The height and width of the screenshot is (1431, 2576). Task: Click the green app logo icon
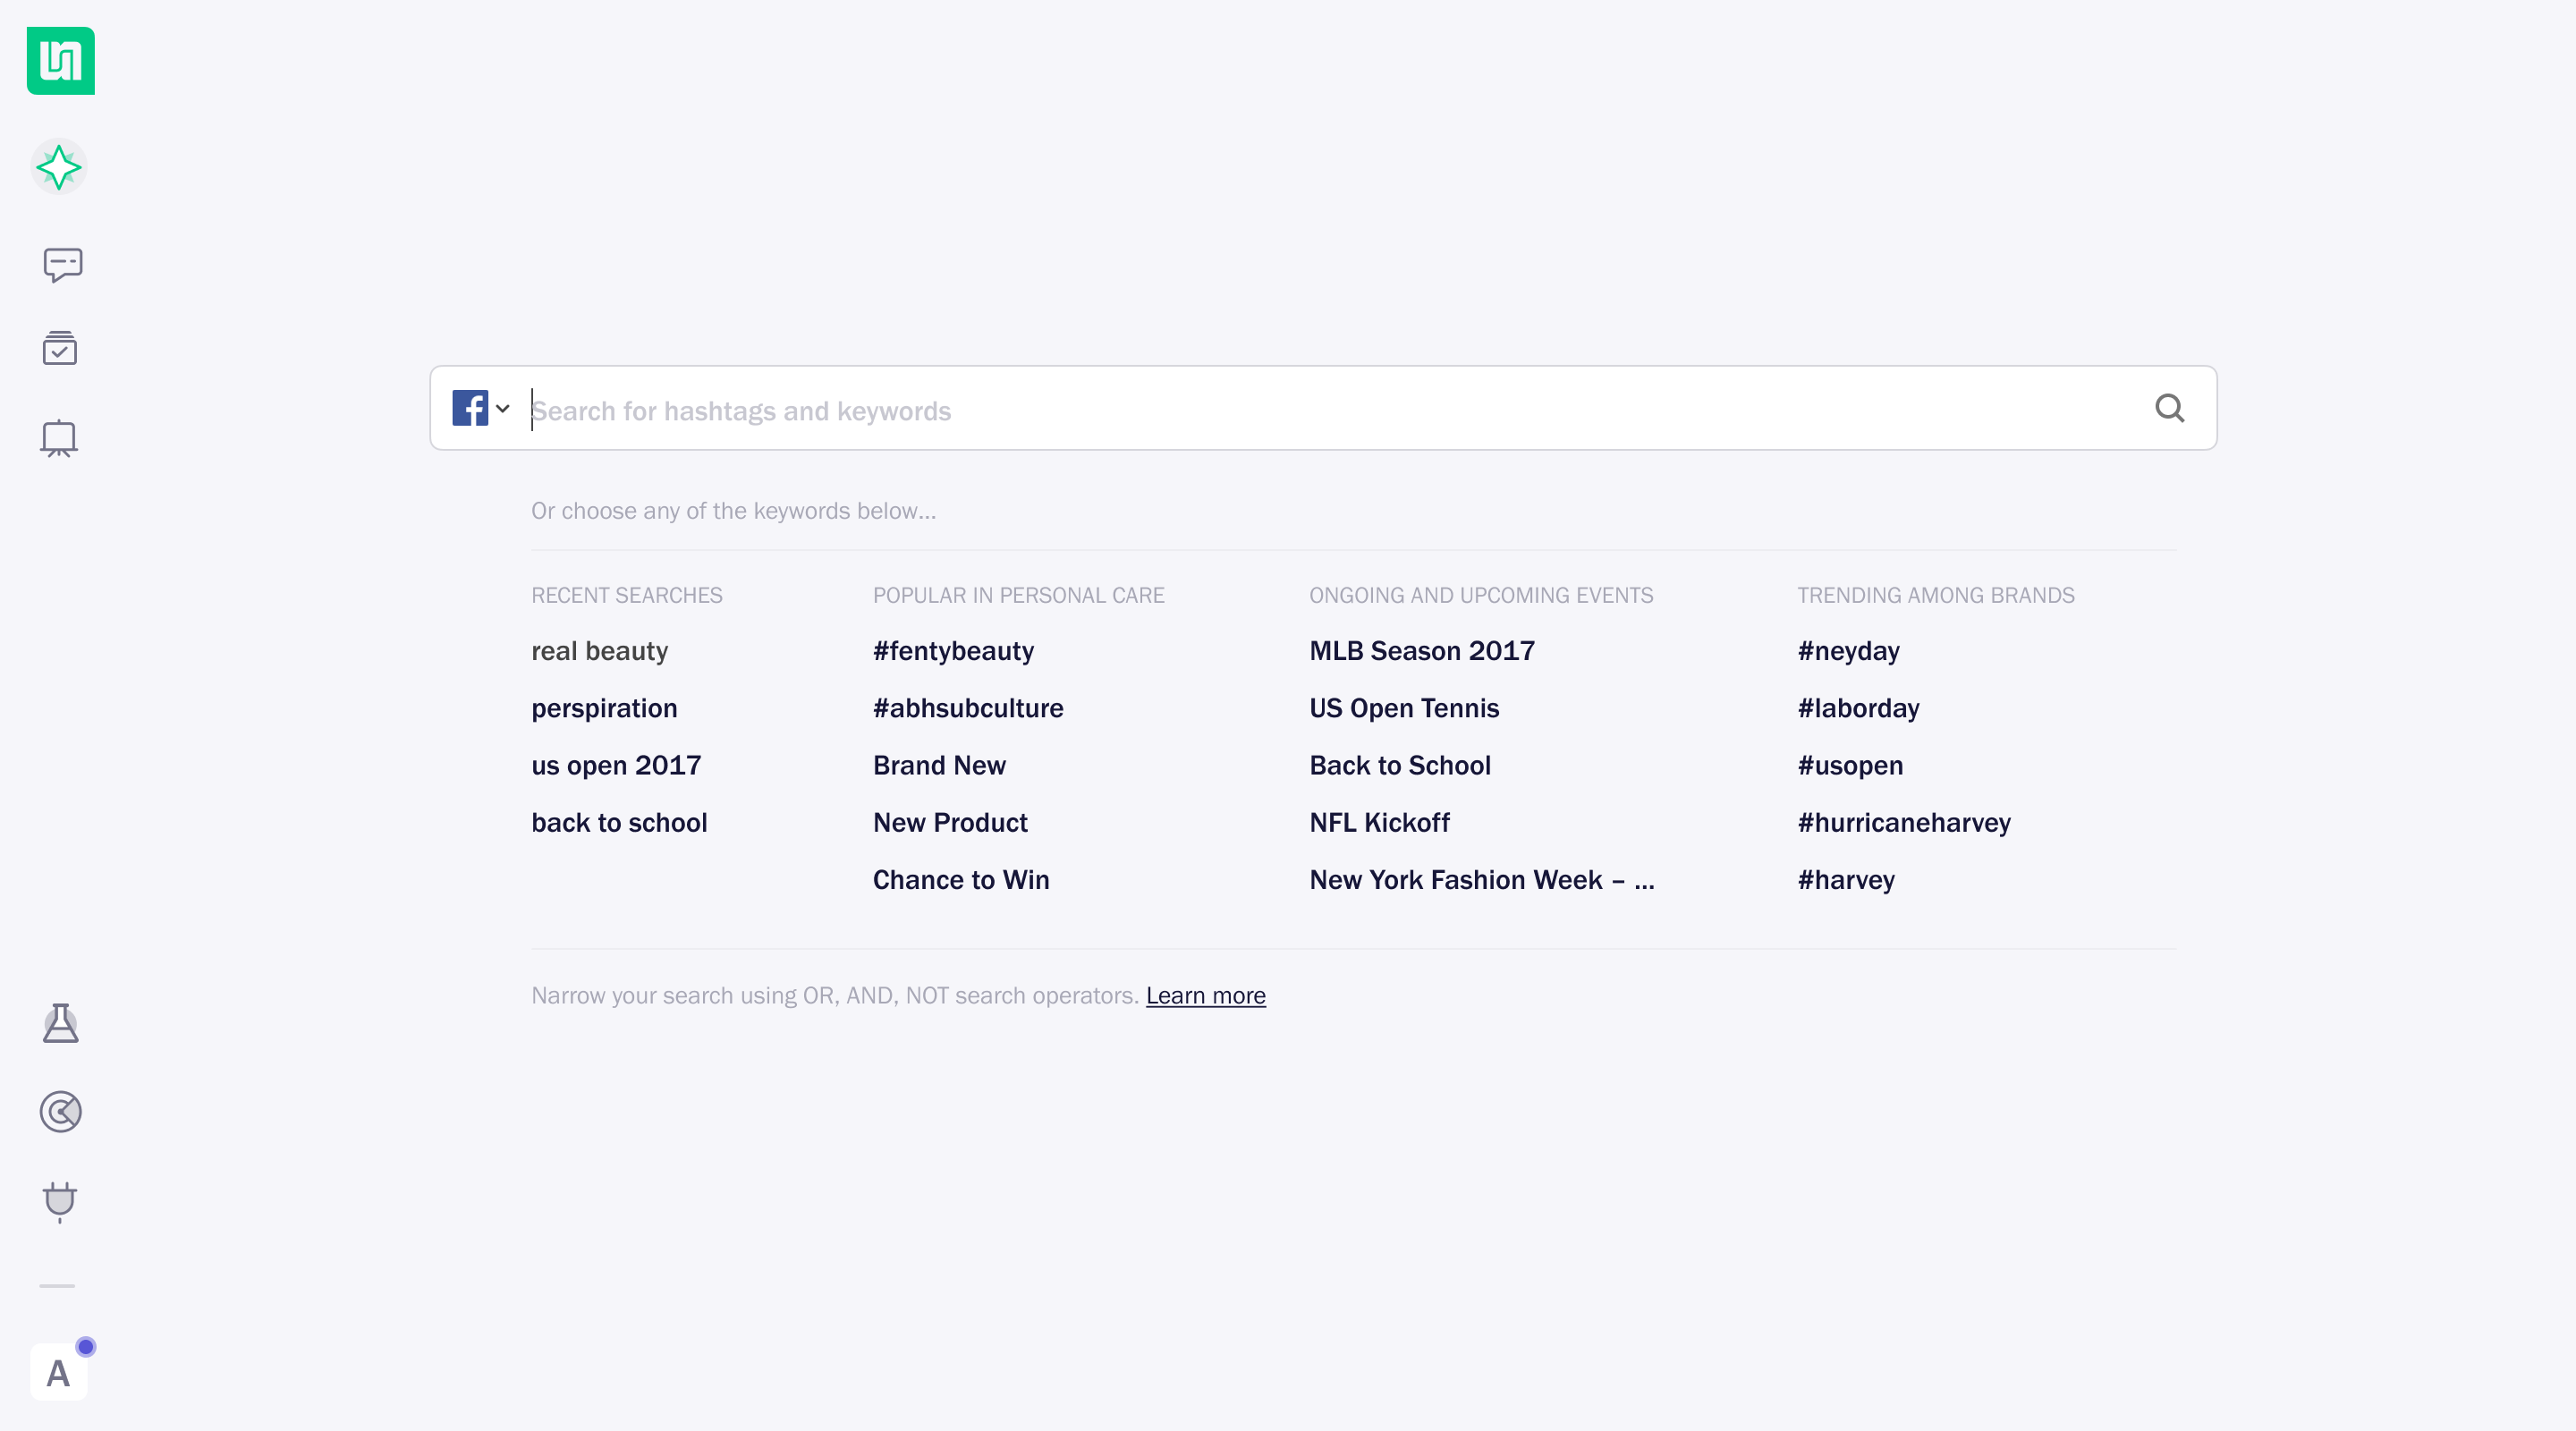61,61
